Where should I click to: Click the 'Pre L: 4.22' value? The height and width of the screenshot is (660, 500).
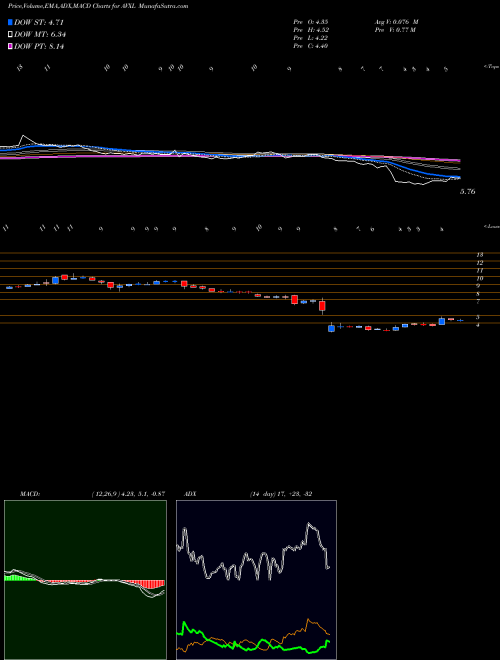[311, 38]
